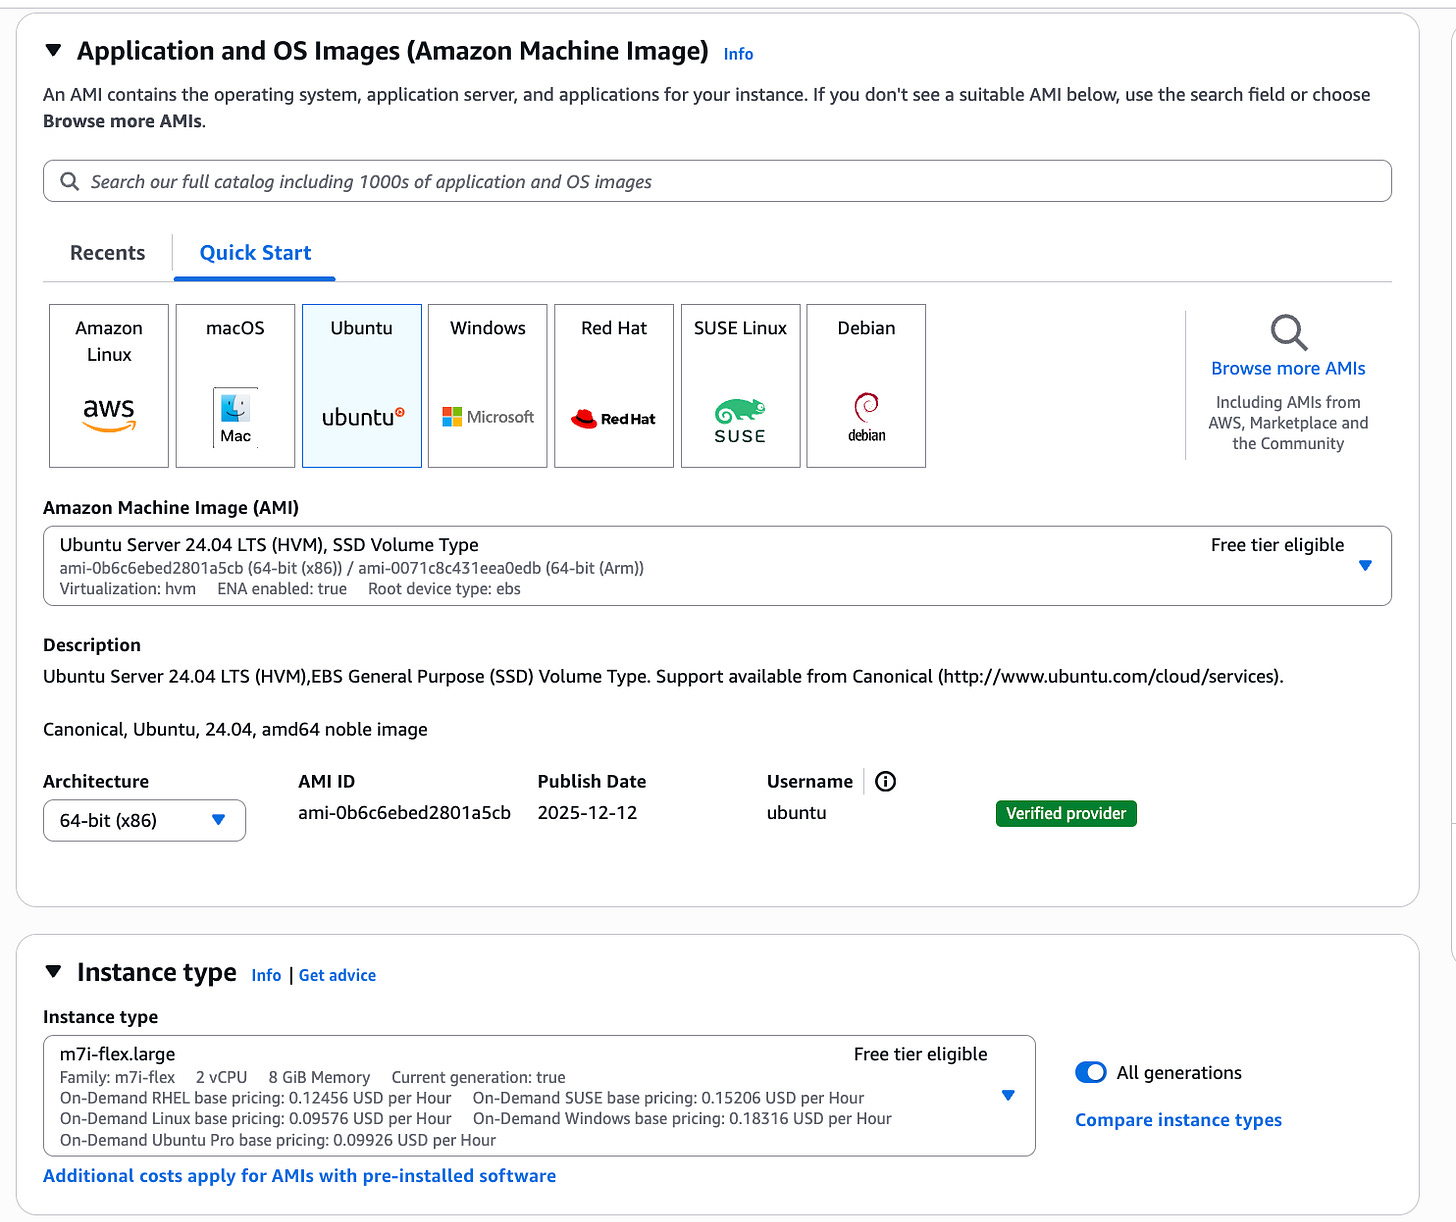Click Free tier eligible label in instance type box

pos(920,1054)
